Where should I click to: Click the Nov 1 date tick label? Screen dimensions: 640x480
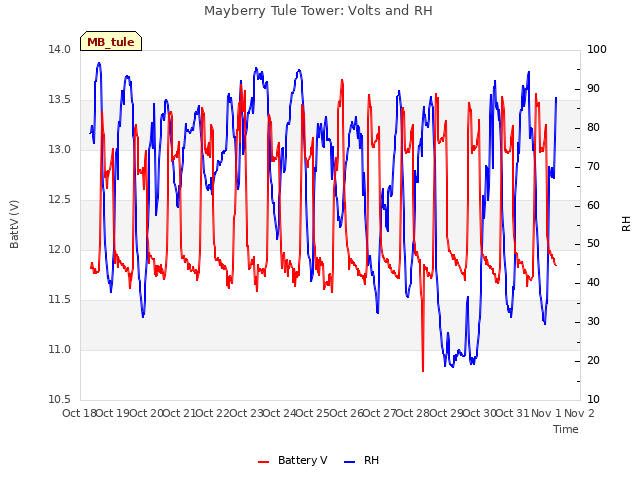pos(546,413)
